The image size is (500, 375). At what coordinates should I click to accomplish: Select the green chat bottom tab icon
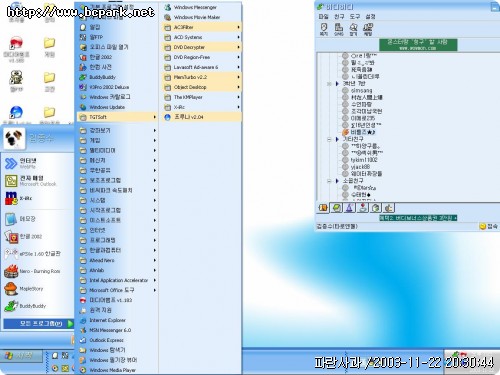[337, 208]
